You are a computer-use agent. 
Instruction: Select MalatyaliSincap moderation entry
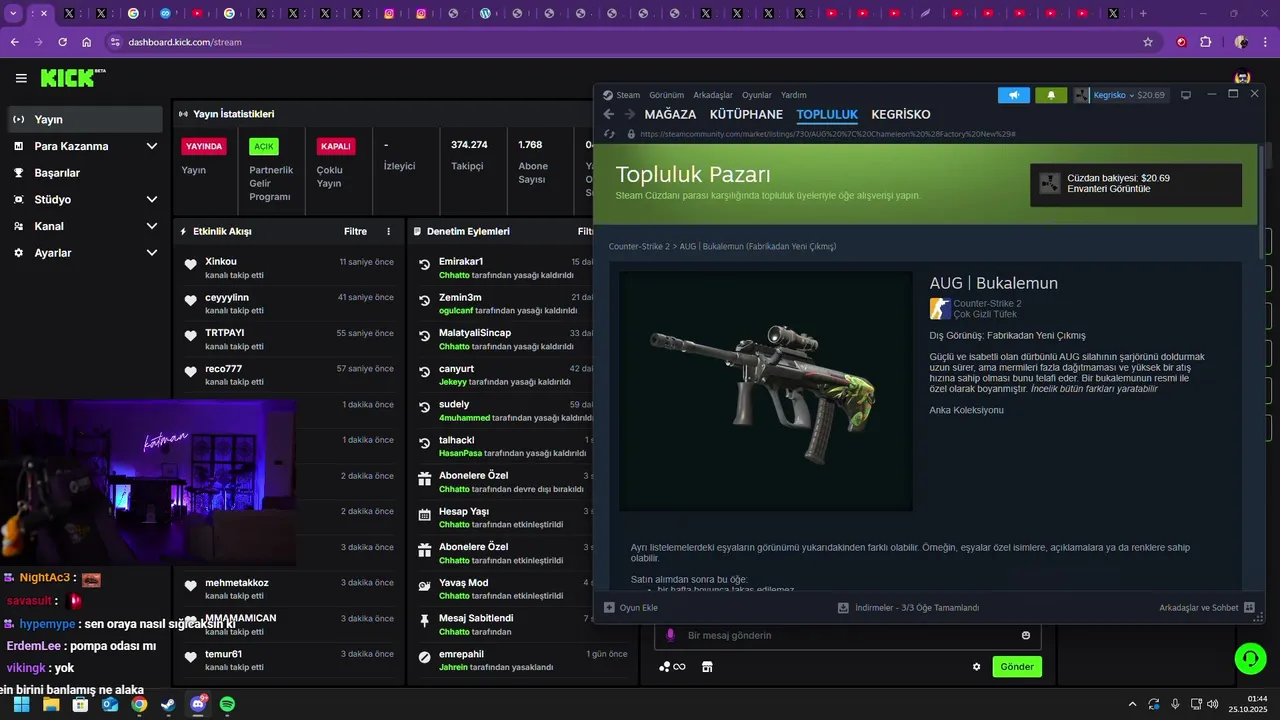[505, 338]
